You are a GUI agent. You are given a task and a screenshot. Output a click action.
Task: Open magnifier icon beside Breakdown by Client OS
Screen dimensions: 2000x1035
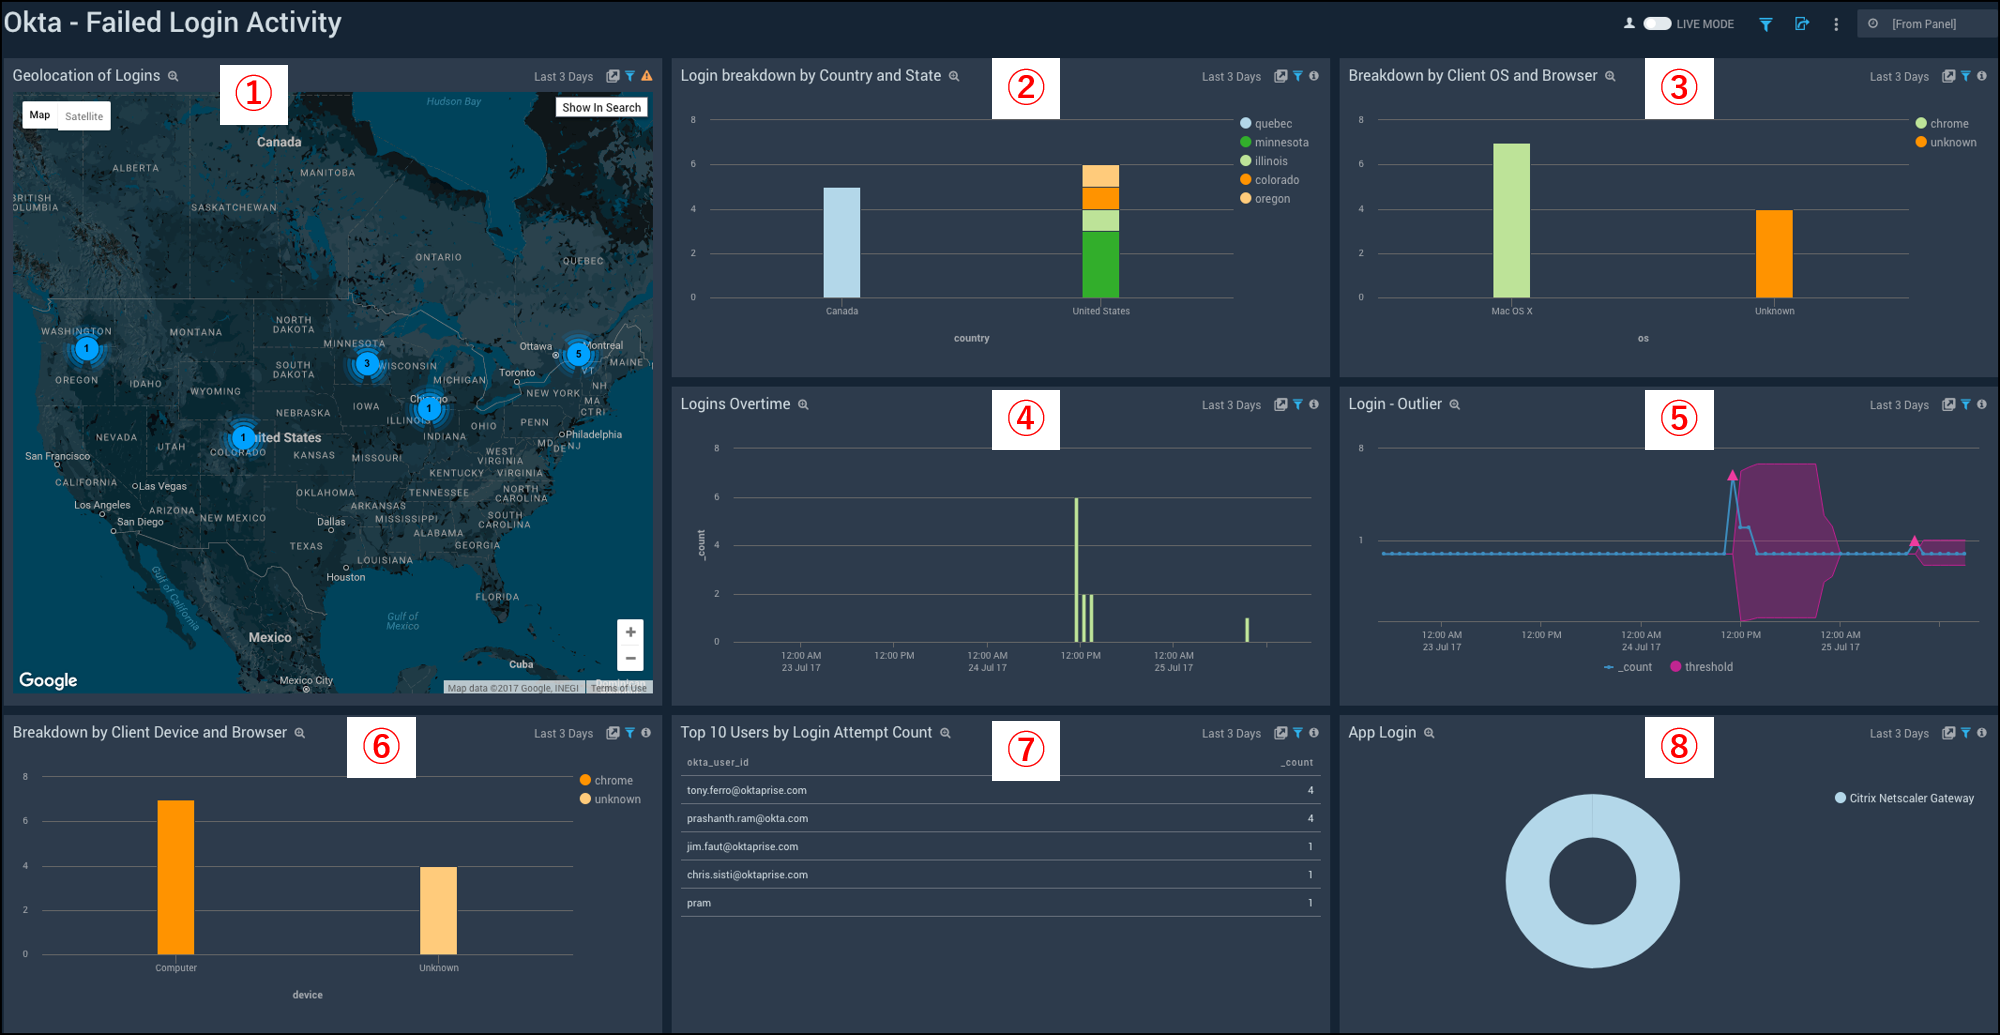[x=1610, y=76]
